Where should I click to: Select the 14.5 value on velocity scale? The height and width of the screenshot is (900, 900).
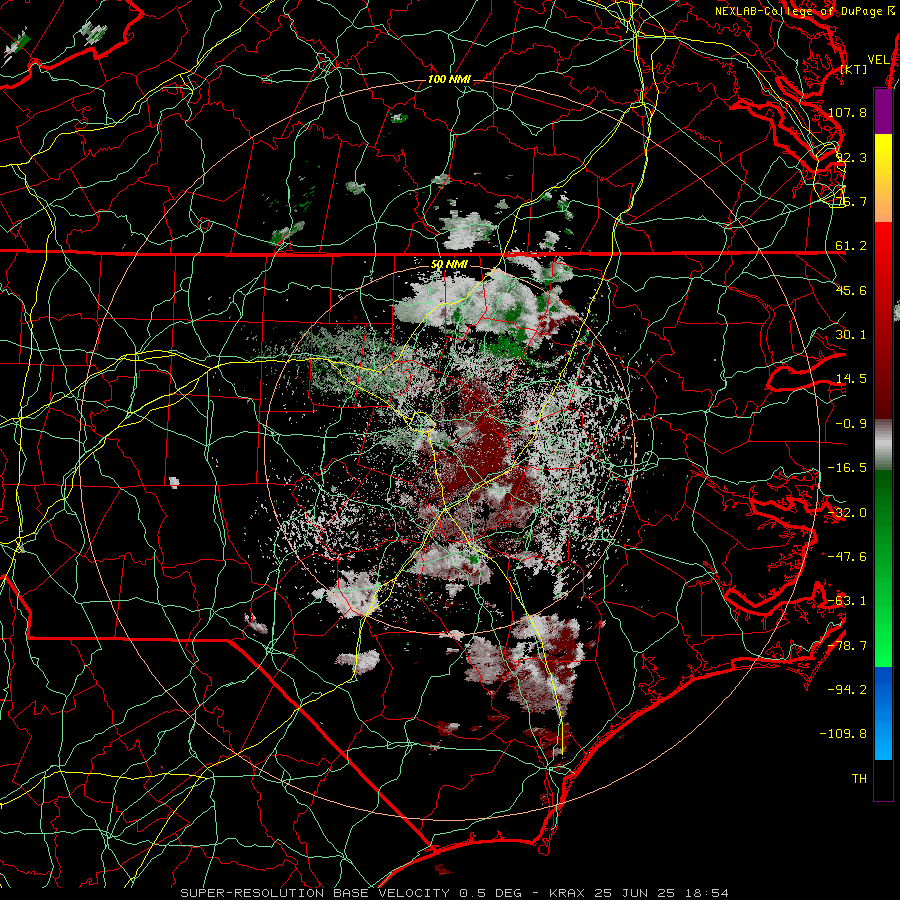tap(851, 379)
